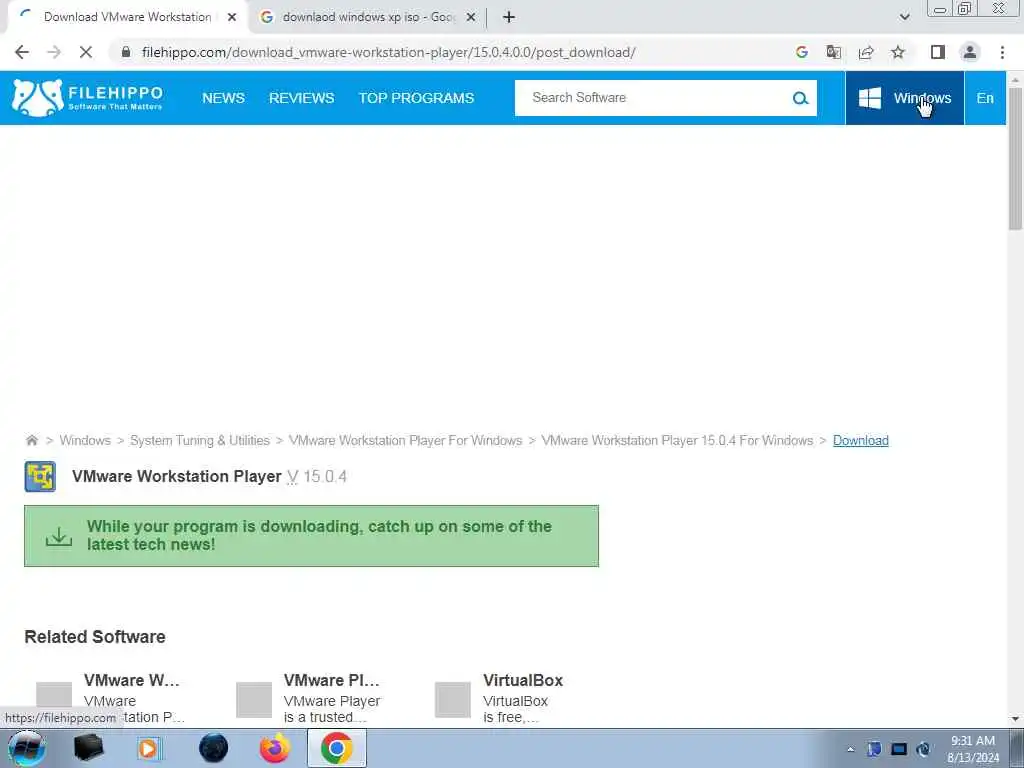Close the Download VMware Workstation tab
1024x768 pixels.
click(232, 17)
